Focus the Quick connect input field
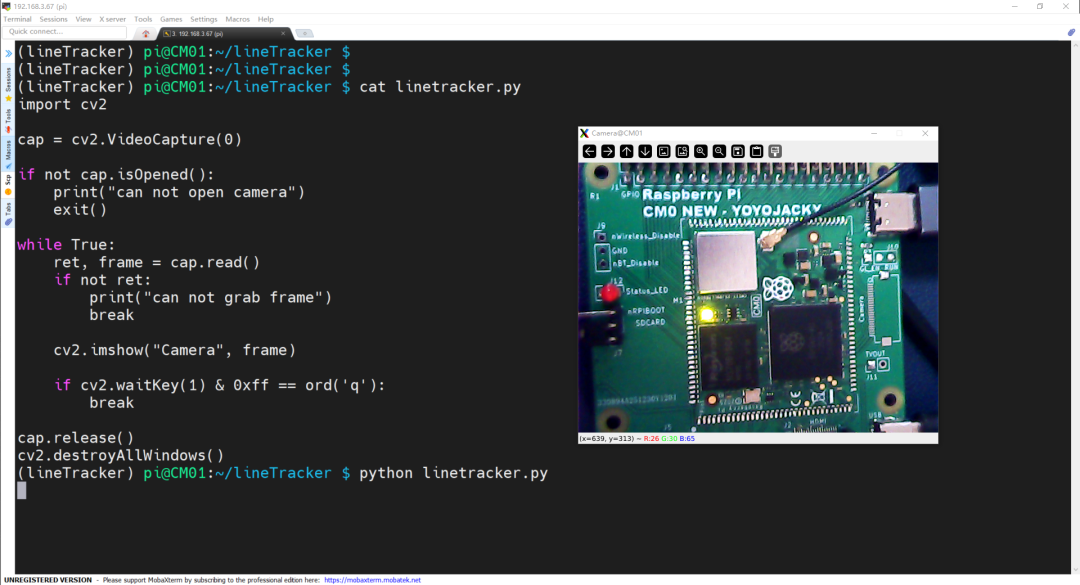 pyautogui.click(x=65, y=32)
